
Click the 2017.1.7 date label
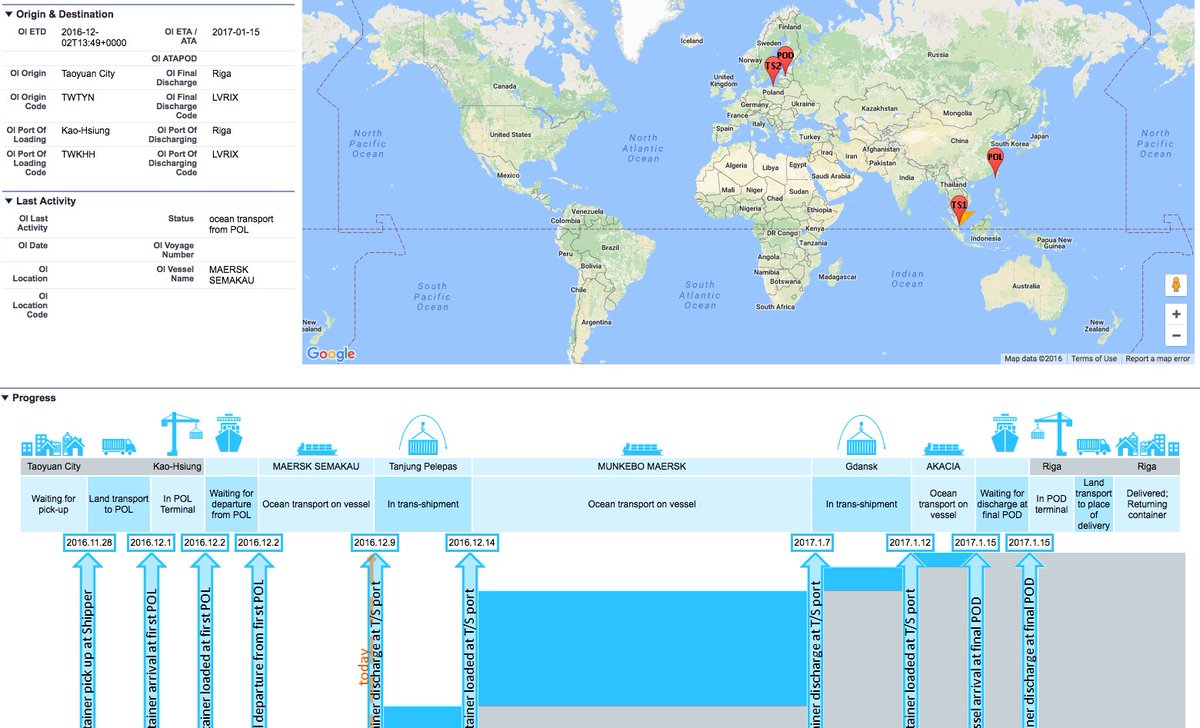coord(812,542)
